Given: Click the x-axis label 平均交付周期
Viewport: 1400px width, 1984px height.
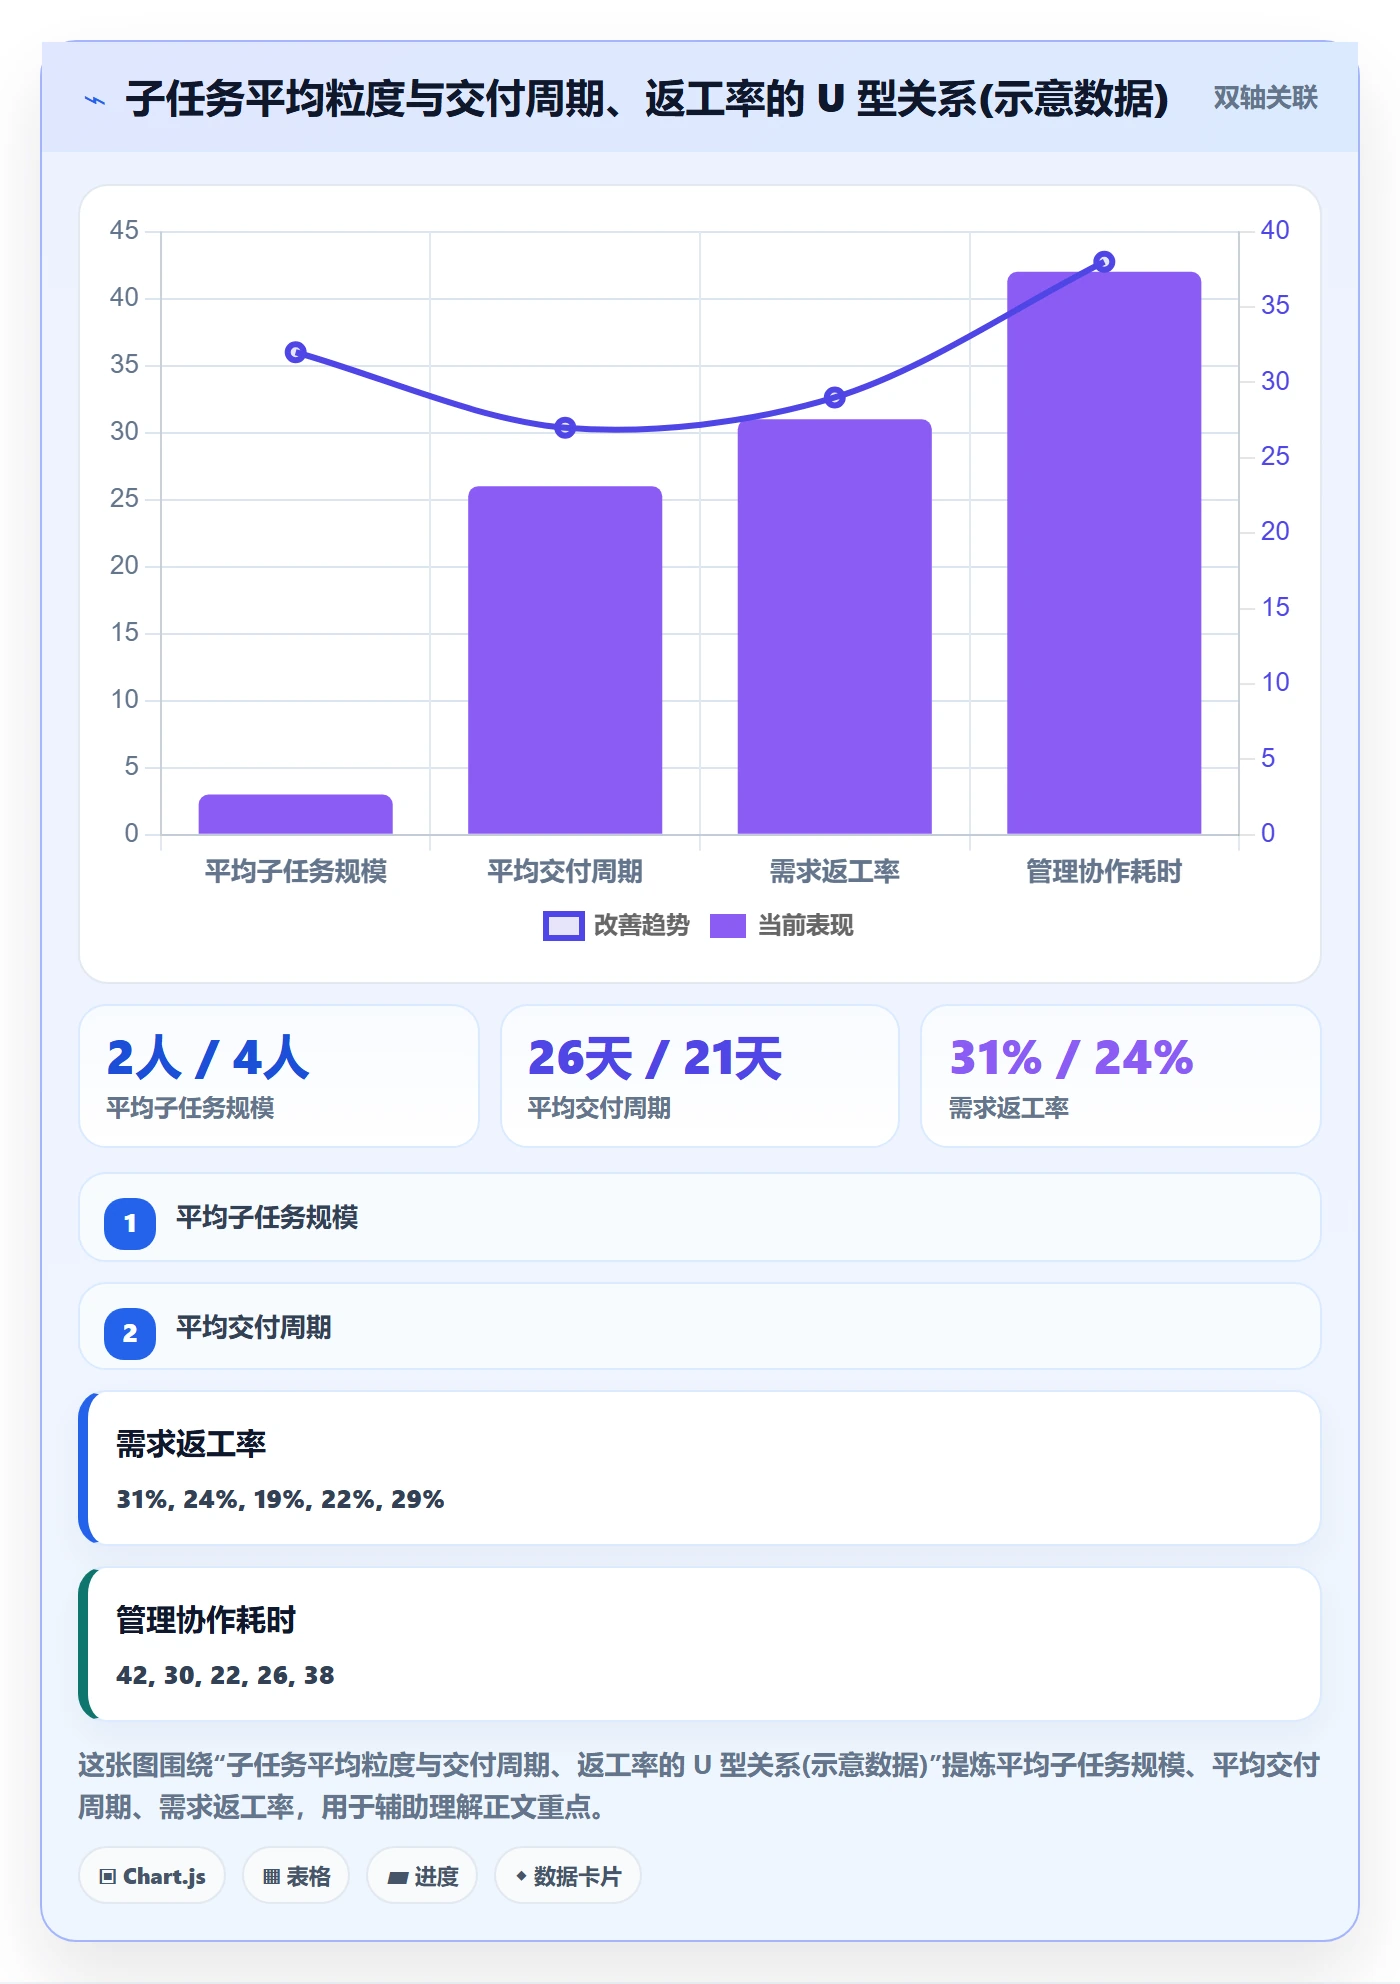Looking at the screenshot, I should [565, 872].
